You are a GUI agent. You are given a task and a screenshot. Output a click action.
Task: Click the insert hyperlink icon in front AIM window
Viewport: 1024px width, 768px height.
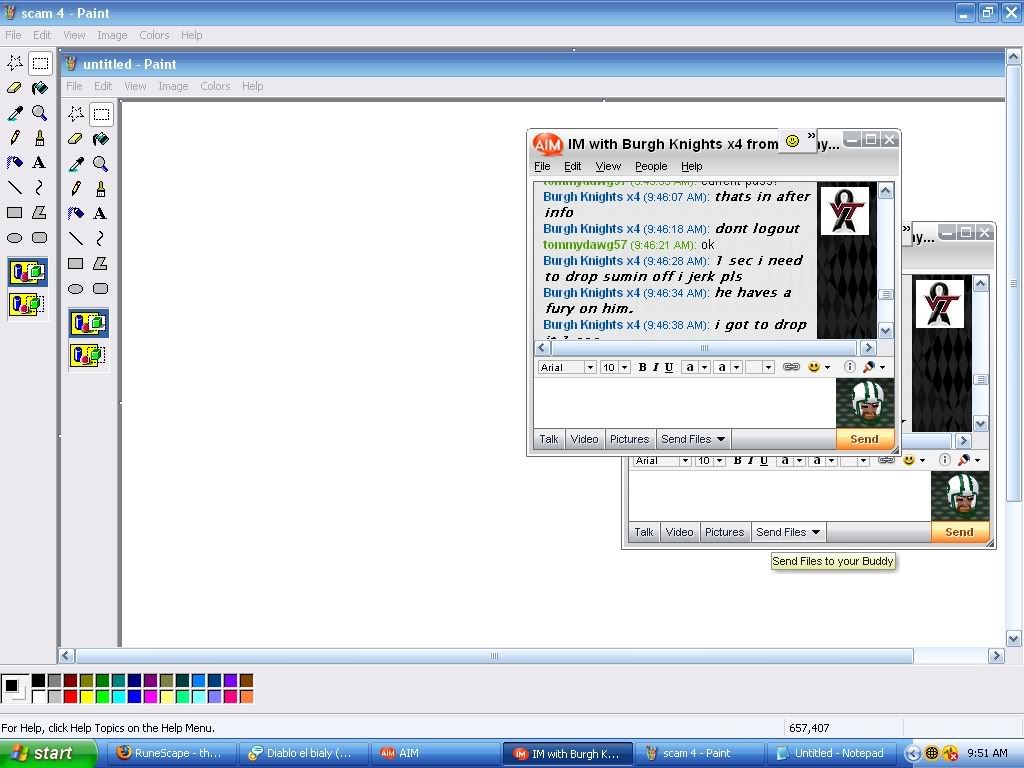(x=790, y=367)
